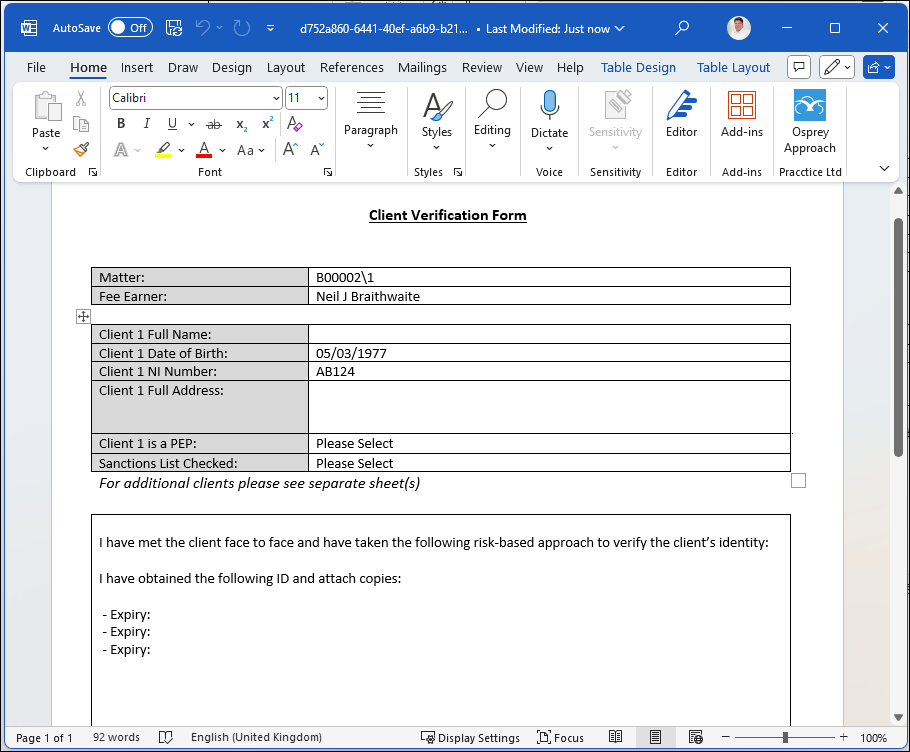Toggle AutoSave on

point(131,27)
